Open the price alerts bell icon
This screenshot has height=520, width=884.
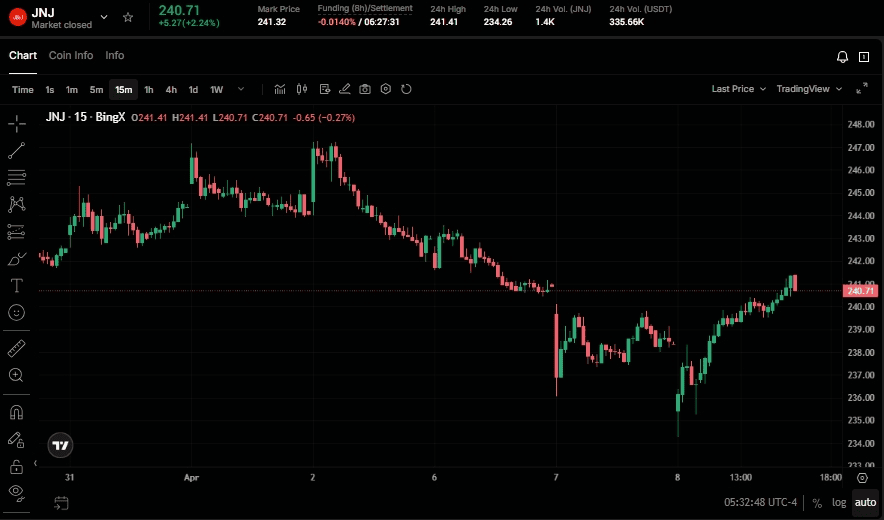point(842,57)
